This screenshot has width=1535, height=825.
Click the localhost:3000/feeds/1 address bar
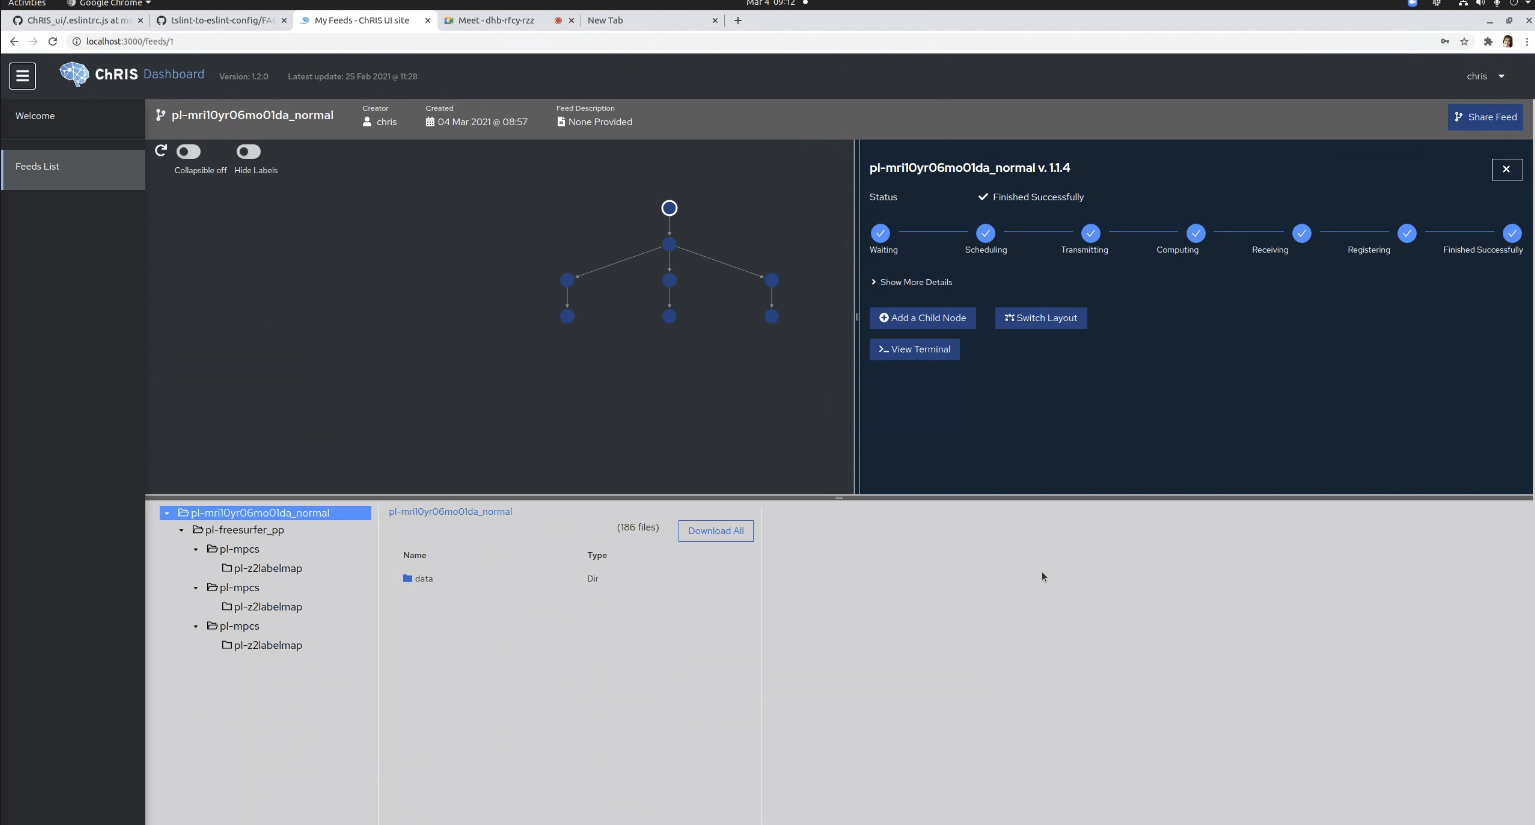click(750, 41)
